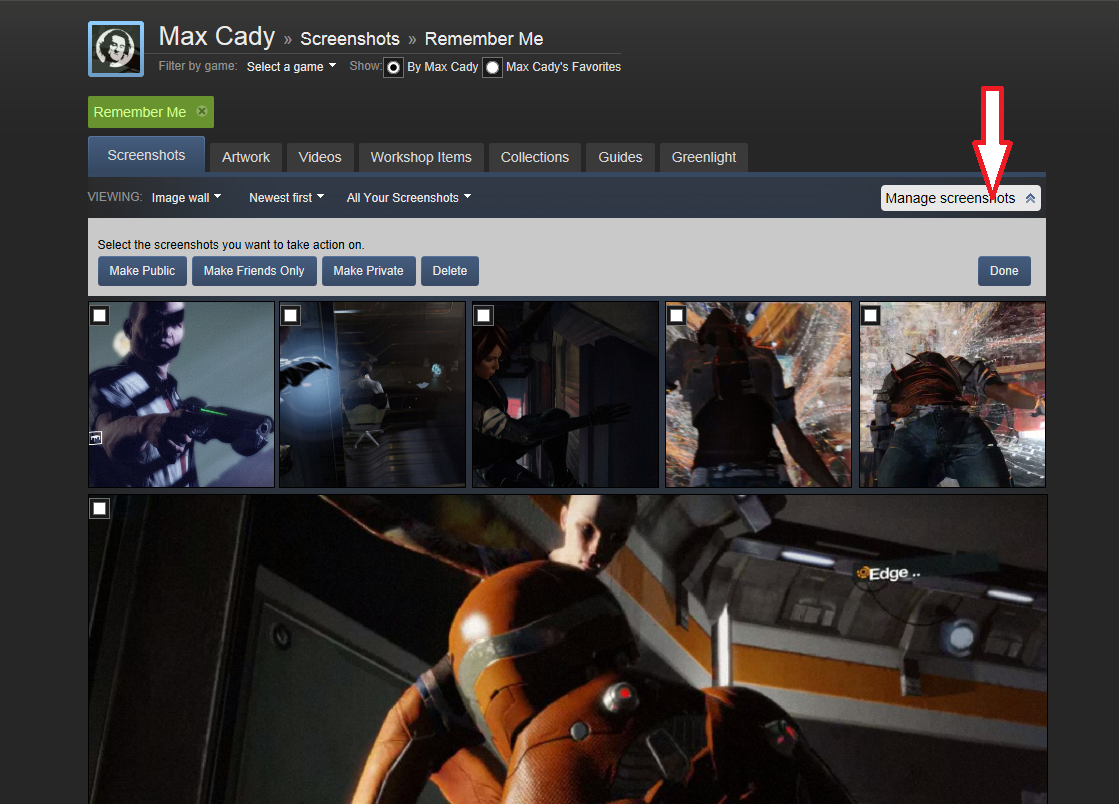Toggle the Manage screenshots panel
The width and height of the screenshot is (1119, 804).
pos(961,198)
